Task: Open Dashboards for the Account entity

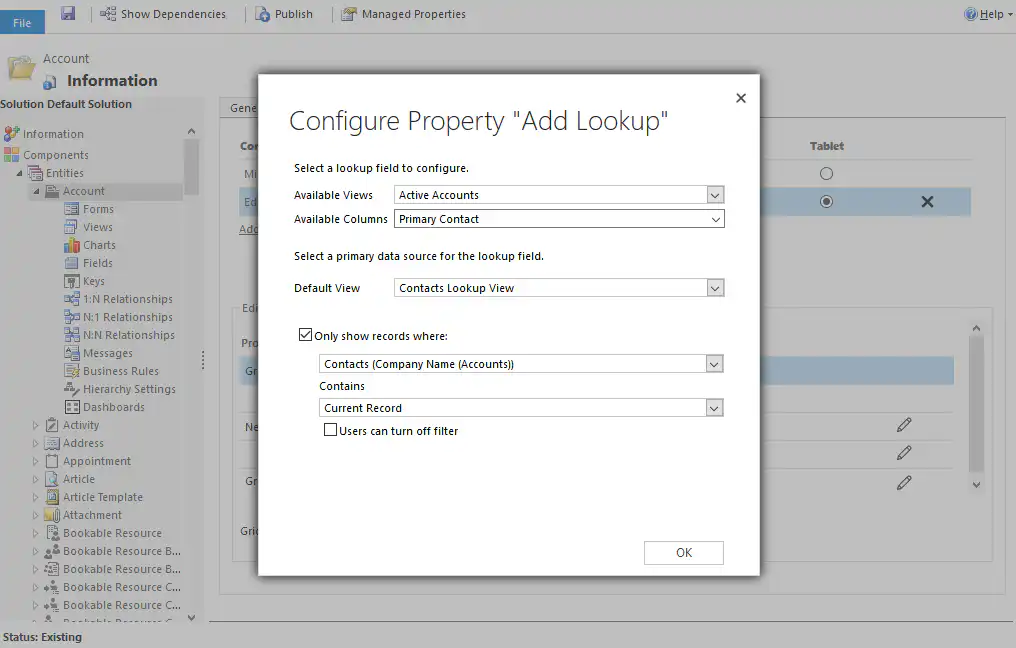Action: 107,406
